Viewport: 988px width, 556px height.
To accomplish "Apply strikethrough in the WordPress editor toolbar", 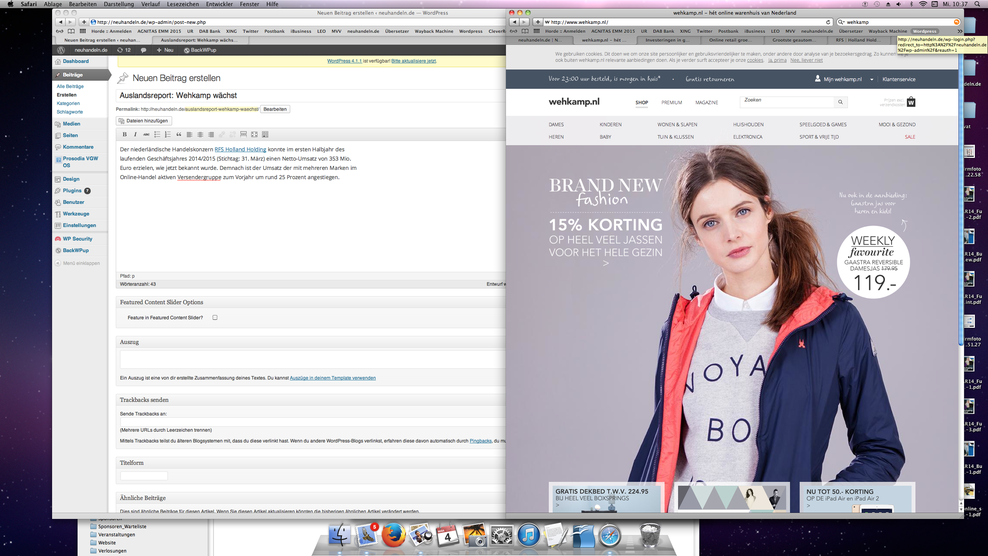I will click(146, 134).
